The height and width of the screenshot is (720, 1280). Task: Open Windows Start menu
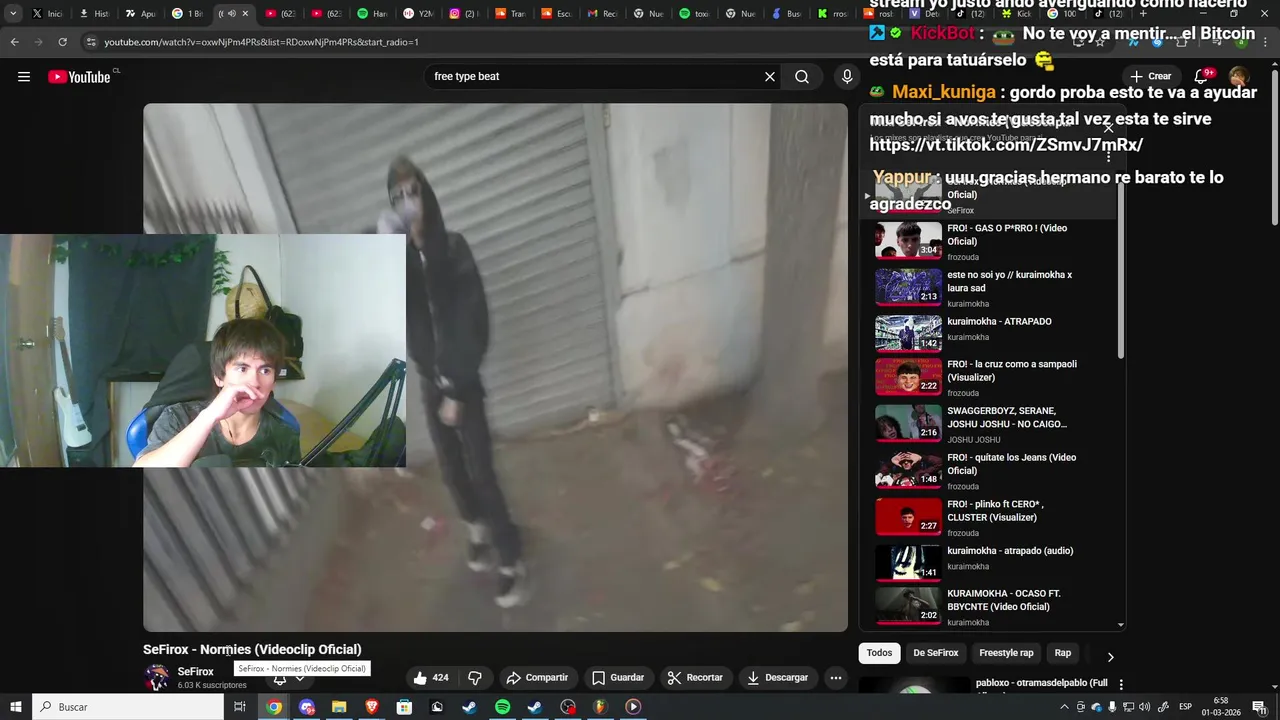(x=16, y=707)
